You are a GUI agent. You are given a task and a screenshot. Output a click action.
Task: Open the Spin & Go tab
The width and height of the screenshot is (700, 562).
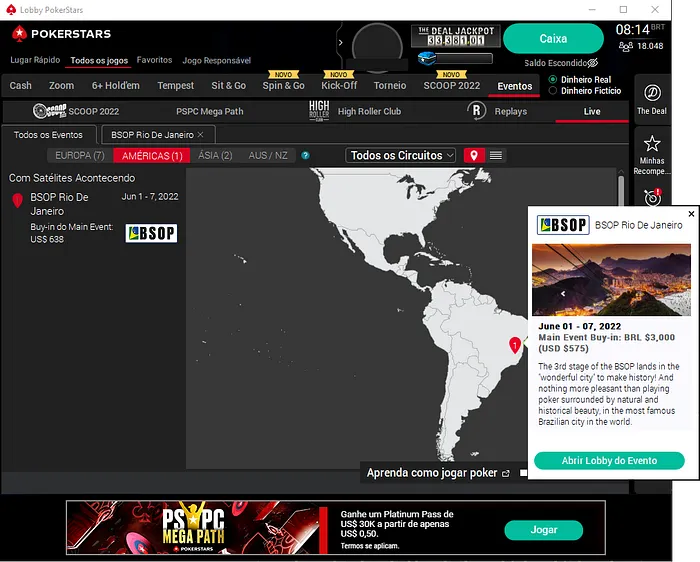click(283, 86)
